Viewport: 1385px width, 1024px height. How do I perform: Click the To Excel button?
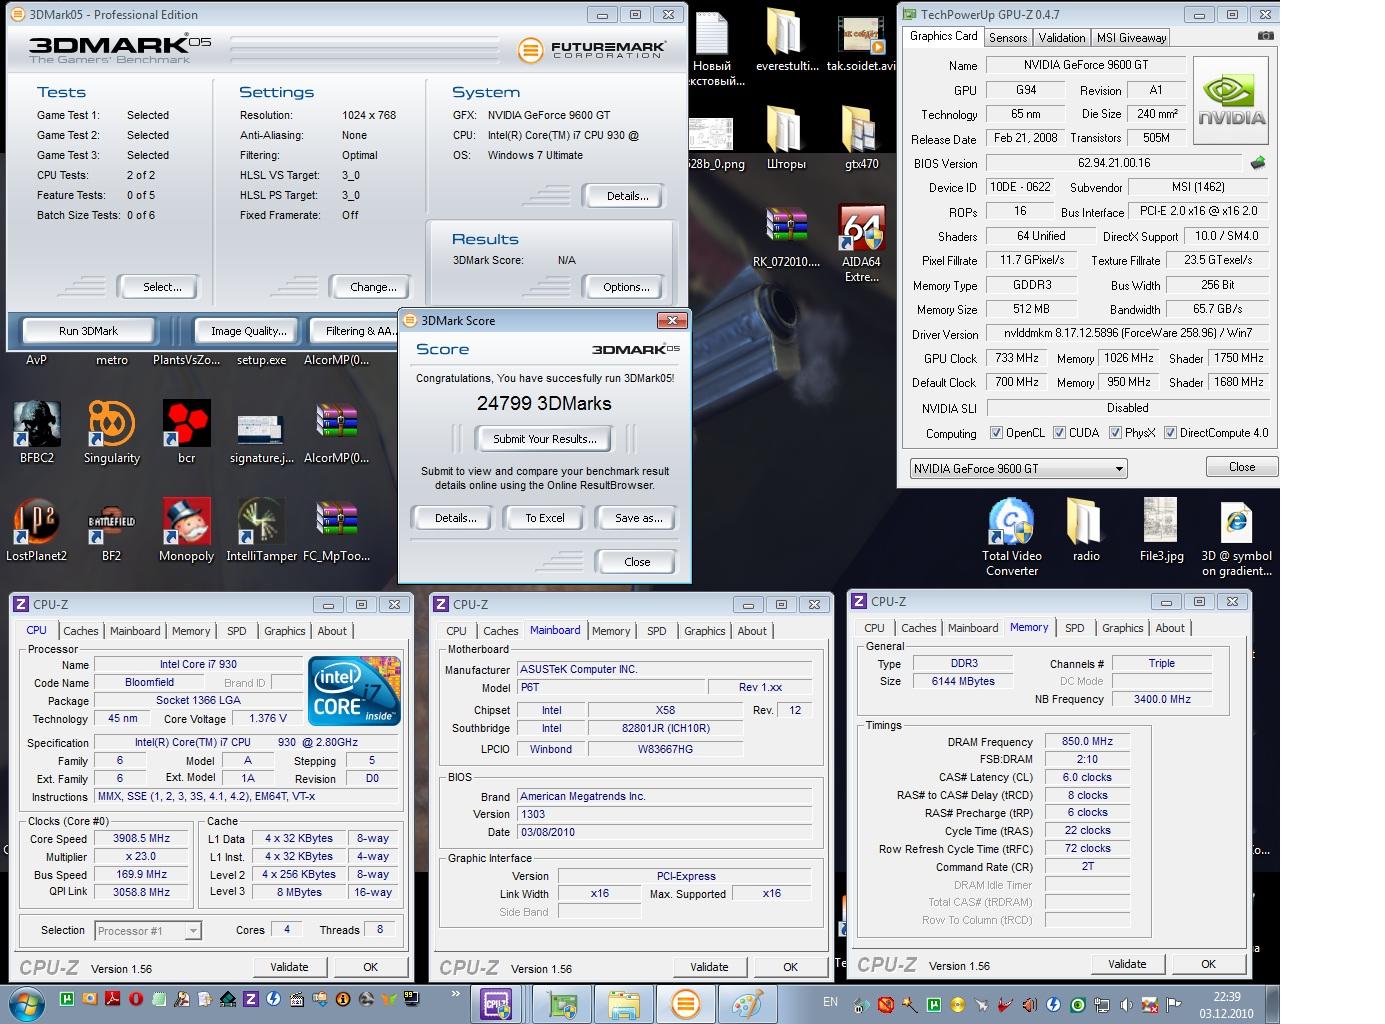pos(545,518)
